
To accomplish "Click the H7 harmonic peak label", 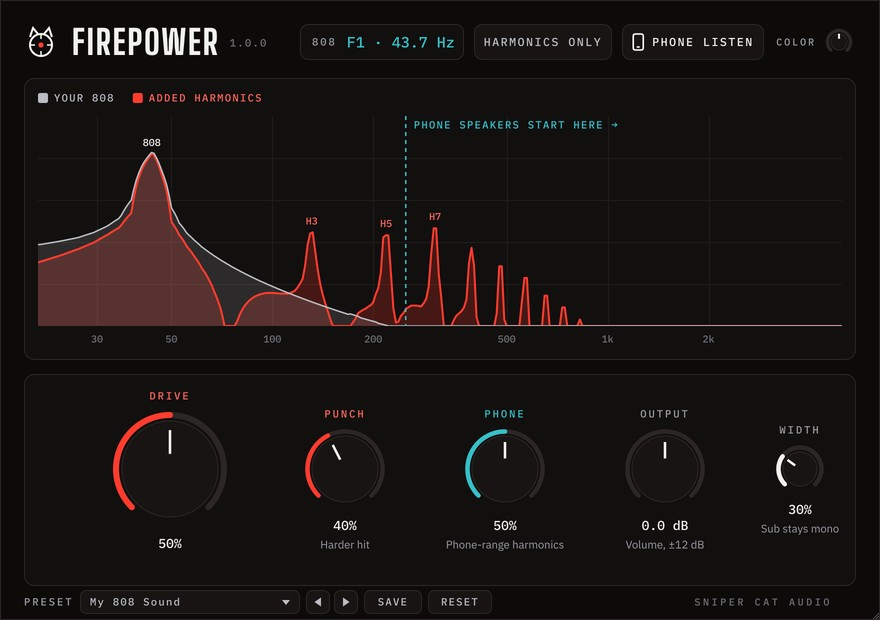I will pos(435,217).
